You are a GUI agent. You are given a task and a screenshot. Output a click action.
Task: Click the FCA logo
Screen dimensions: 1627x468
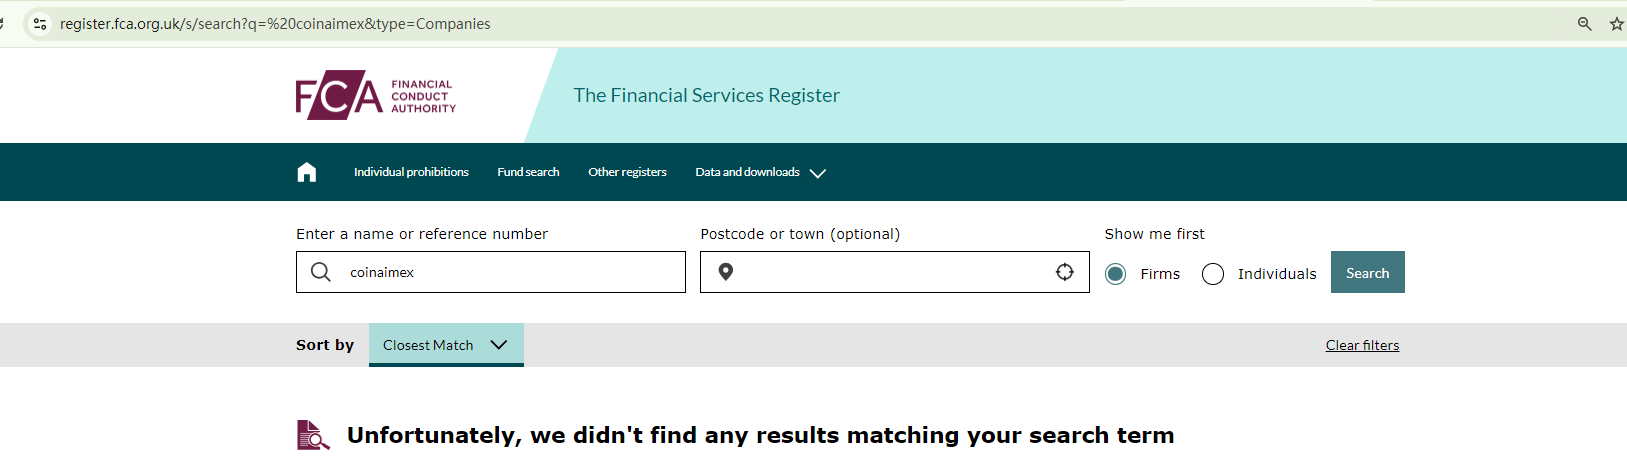click(375, 96)
